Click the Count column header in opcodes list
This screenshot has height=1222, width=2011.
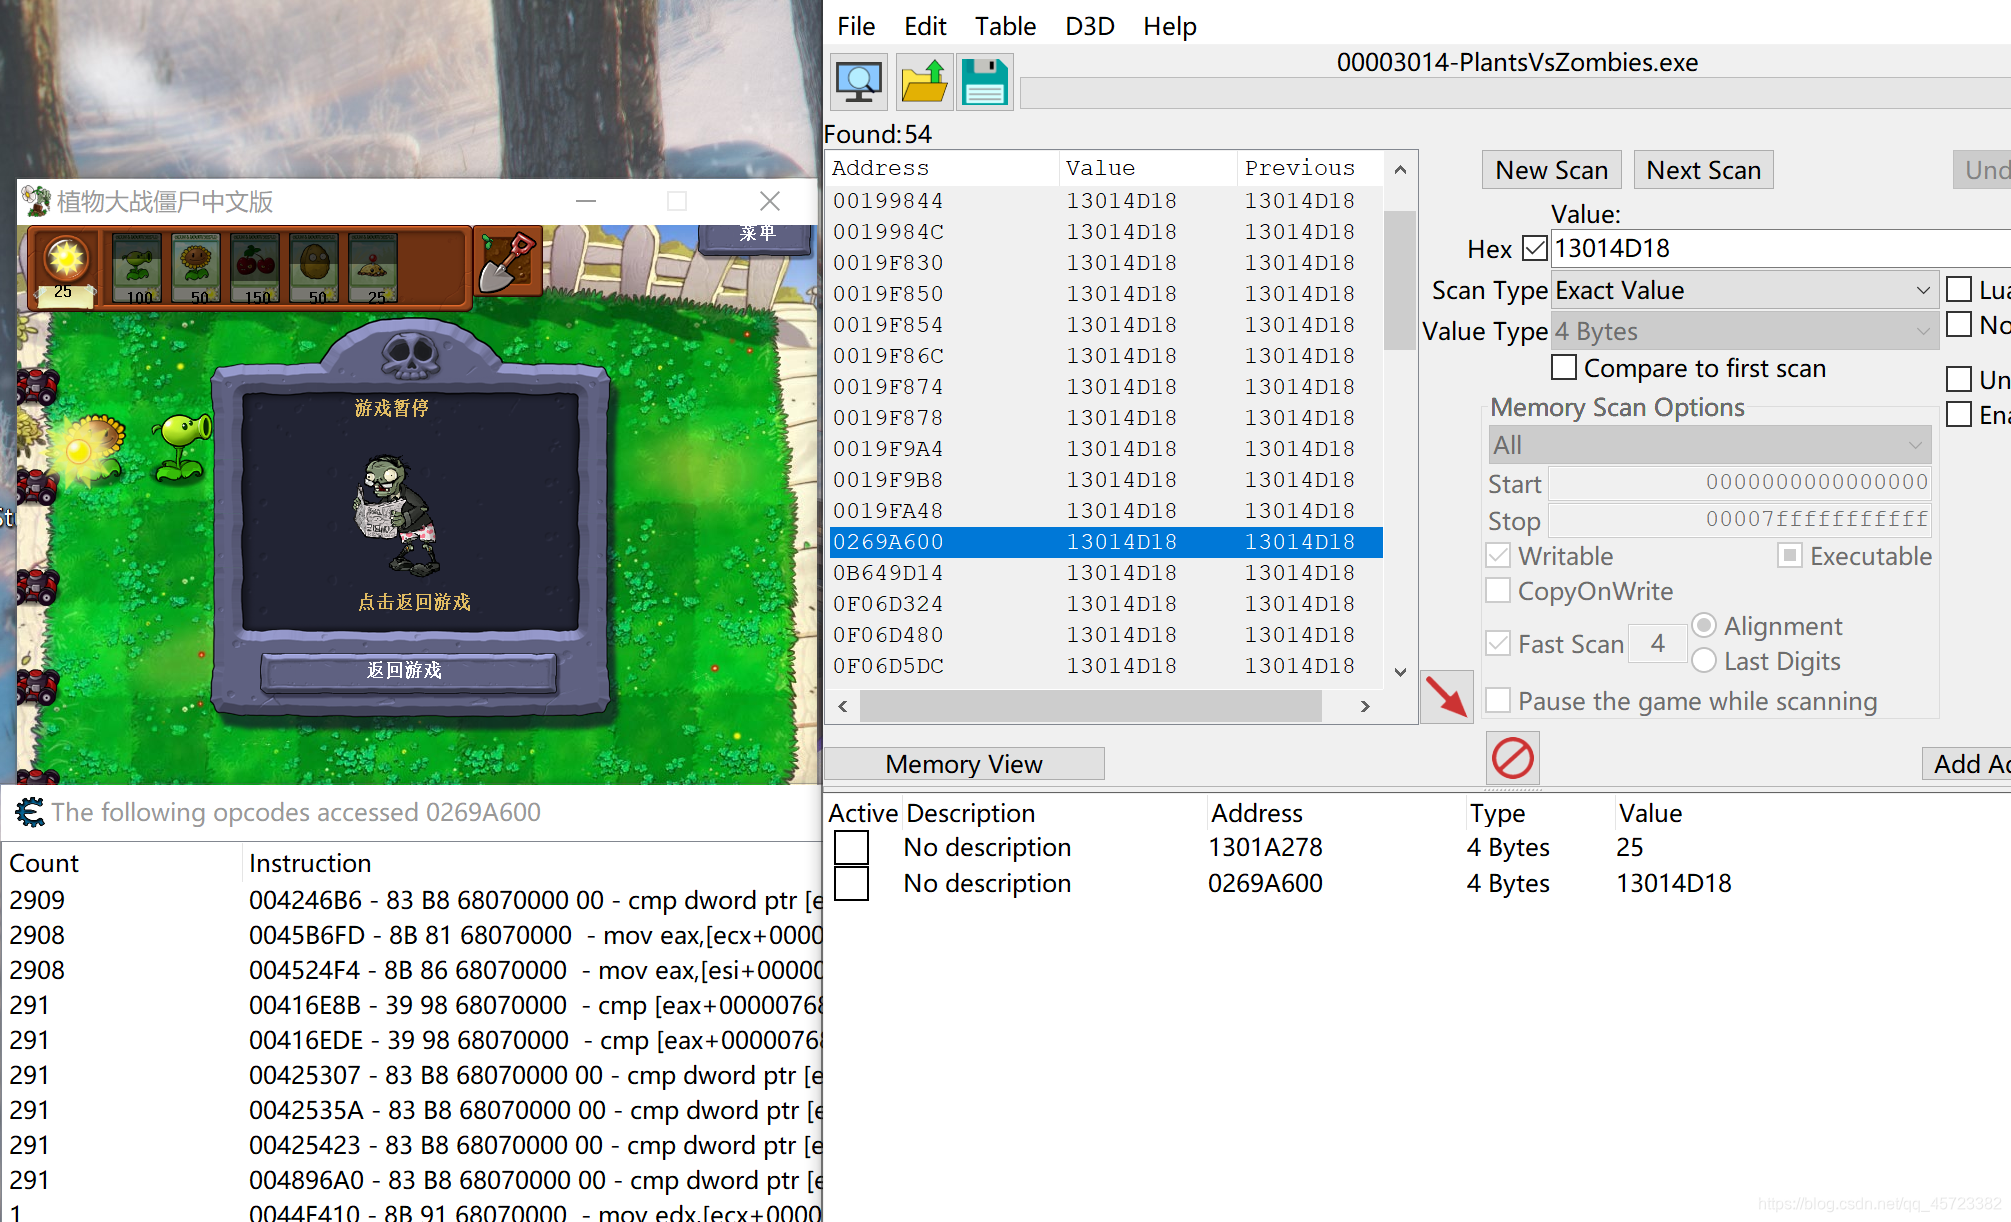click(x=122, y=863)
